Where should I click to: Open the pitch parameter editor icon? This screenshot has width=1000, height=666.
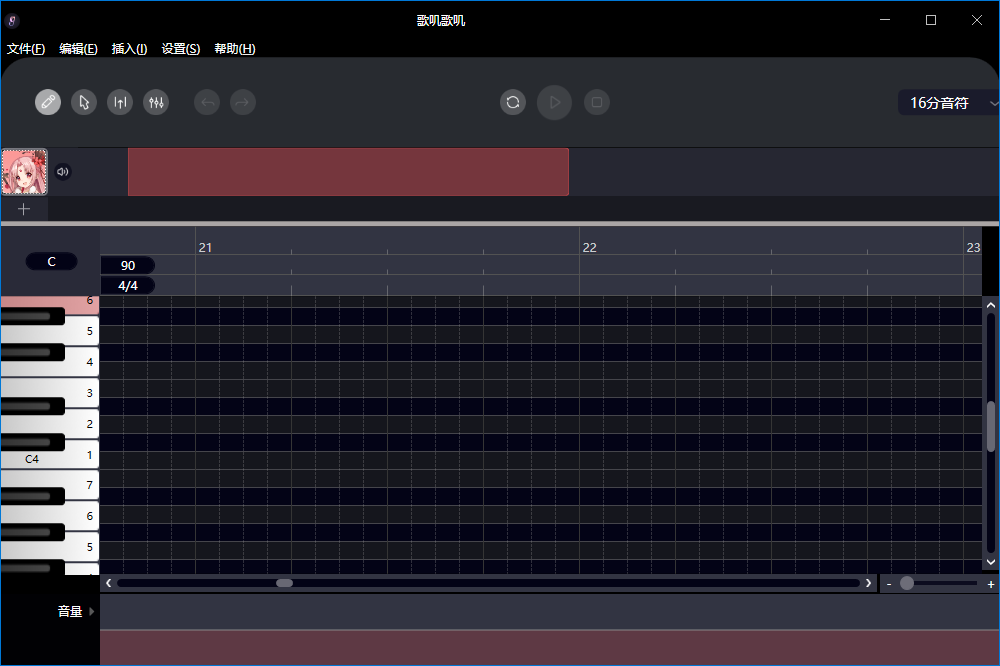(120, 102)
